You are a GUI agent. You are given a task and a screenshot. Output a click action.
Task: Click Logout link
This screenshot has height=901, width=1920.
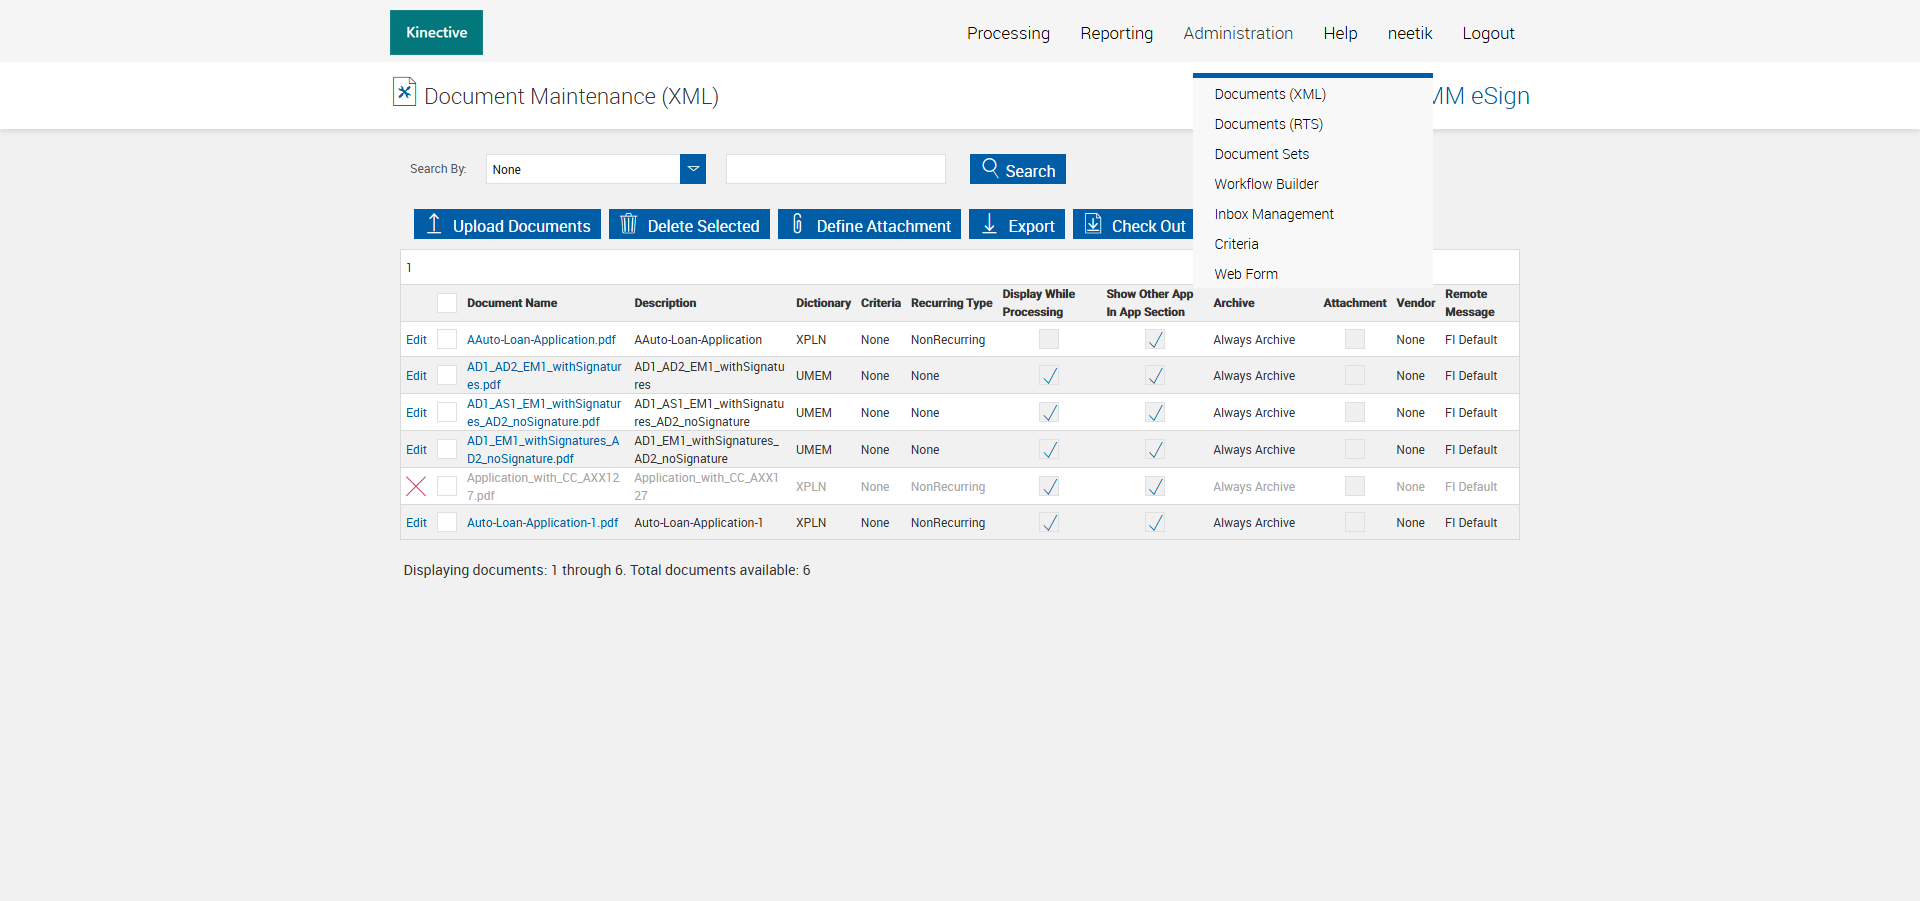coord(1488,33)
